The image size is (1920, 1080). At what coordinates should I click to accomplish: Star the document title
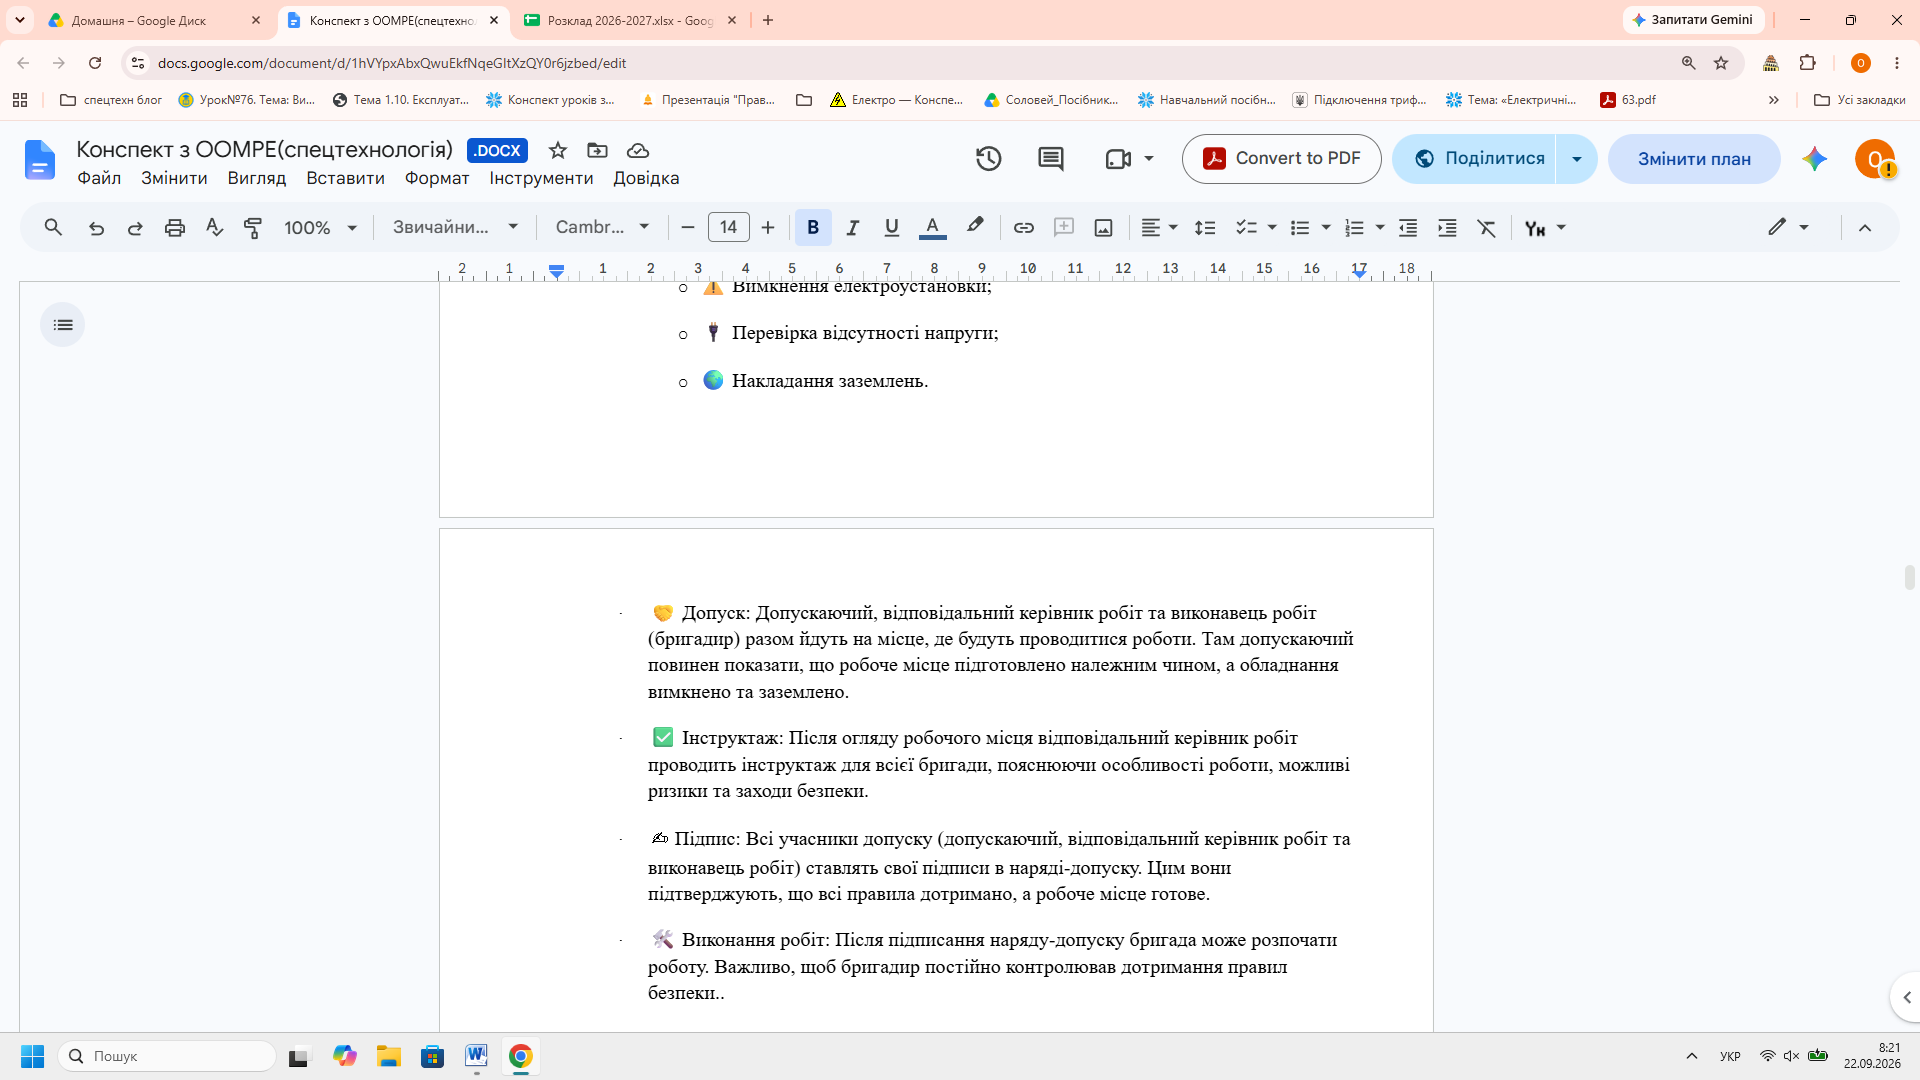(558, 150)
